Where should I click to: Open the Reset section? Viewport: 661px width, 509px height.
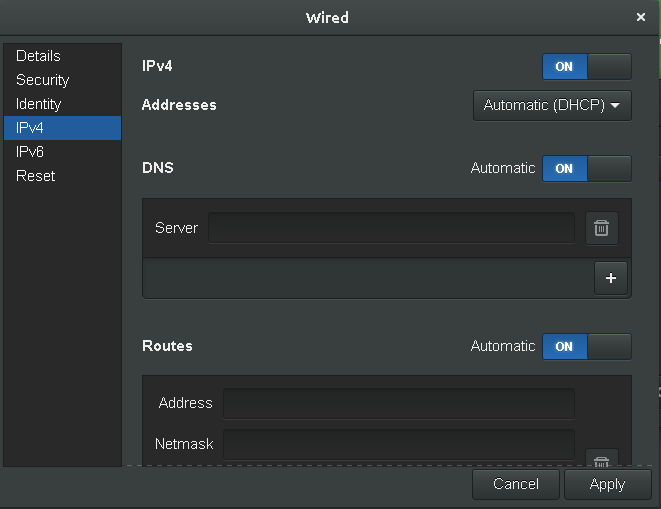pos(35,176)
